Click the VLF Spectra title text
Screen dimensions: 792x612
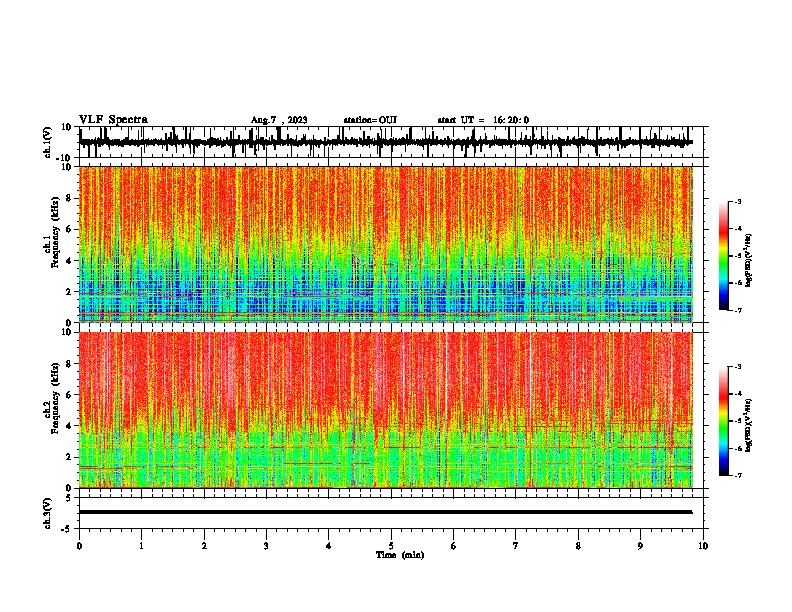(113, 120)
